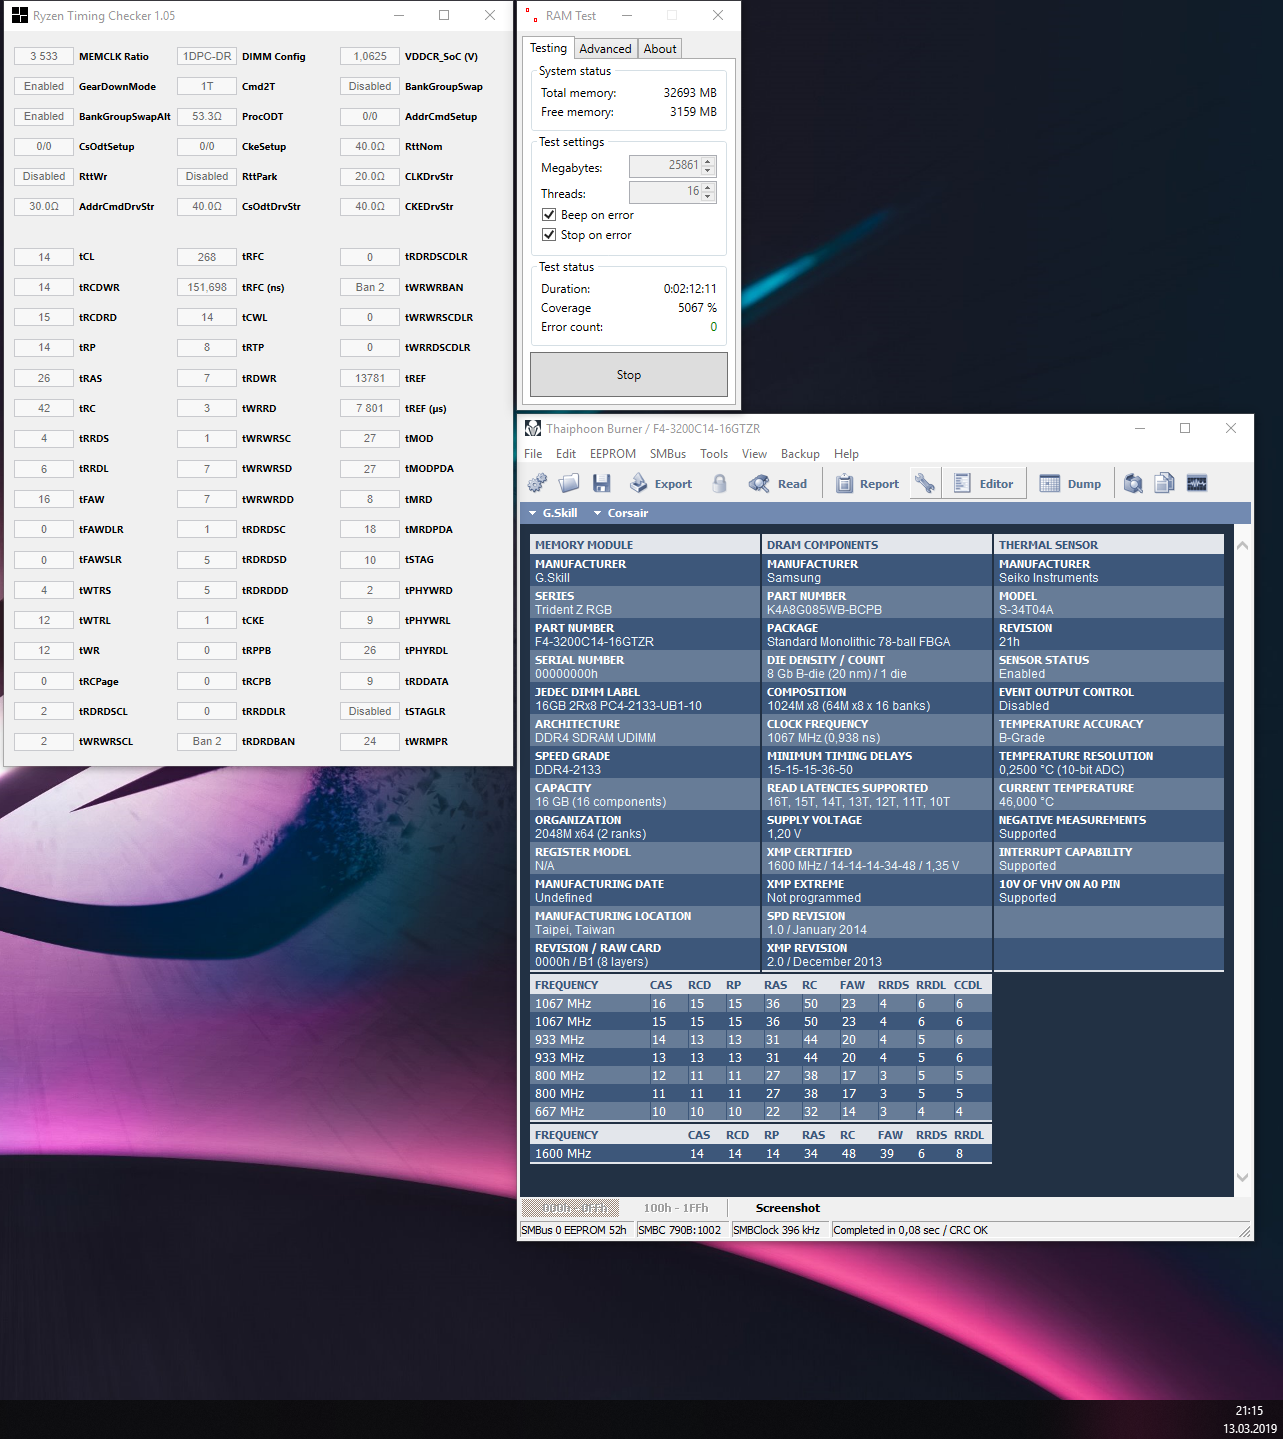
Task: Open the Tools menu
Action: (714, 454)
